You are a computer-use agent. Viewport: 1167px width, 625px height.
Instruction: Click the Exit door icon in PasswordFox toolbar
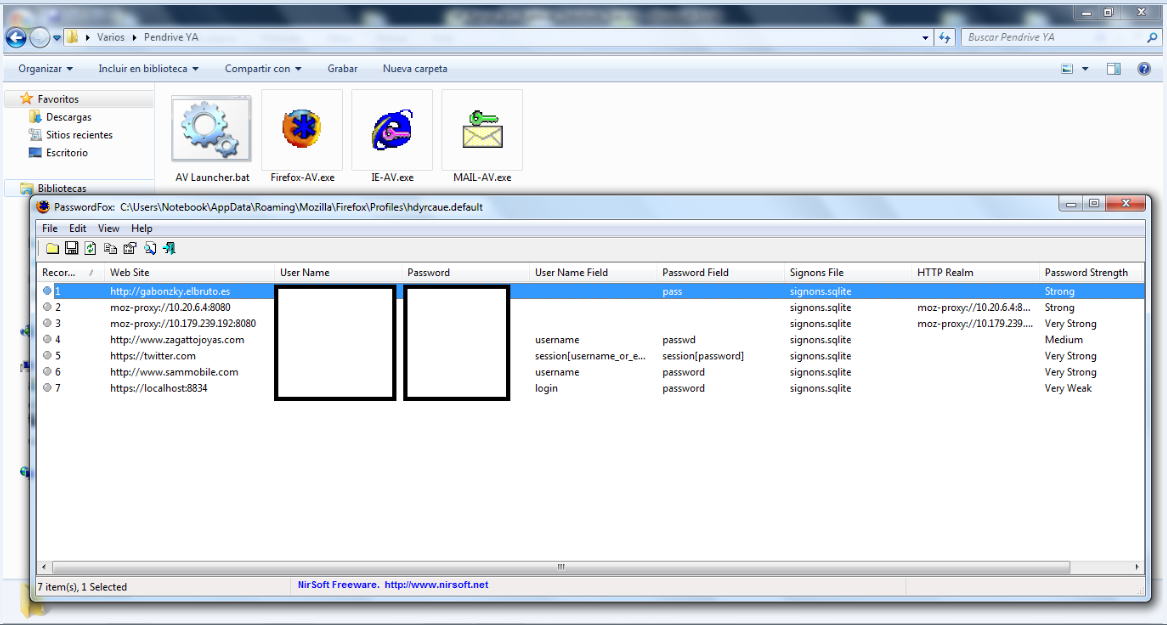(169, 249)
